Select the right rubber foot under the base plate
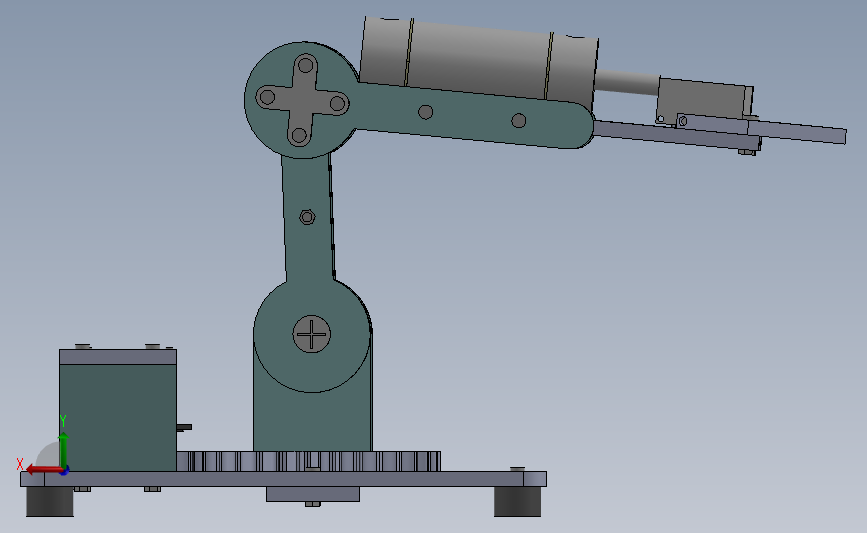This screenshot has width=867, height=533. 518,501
